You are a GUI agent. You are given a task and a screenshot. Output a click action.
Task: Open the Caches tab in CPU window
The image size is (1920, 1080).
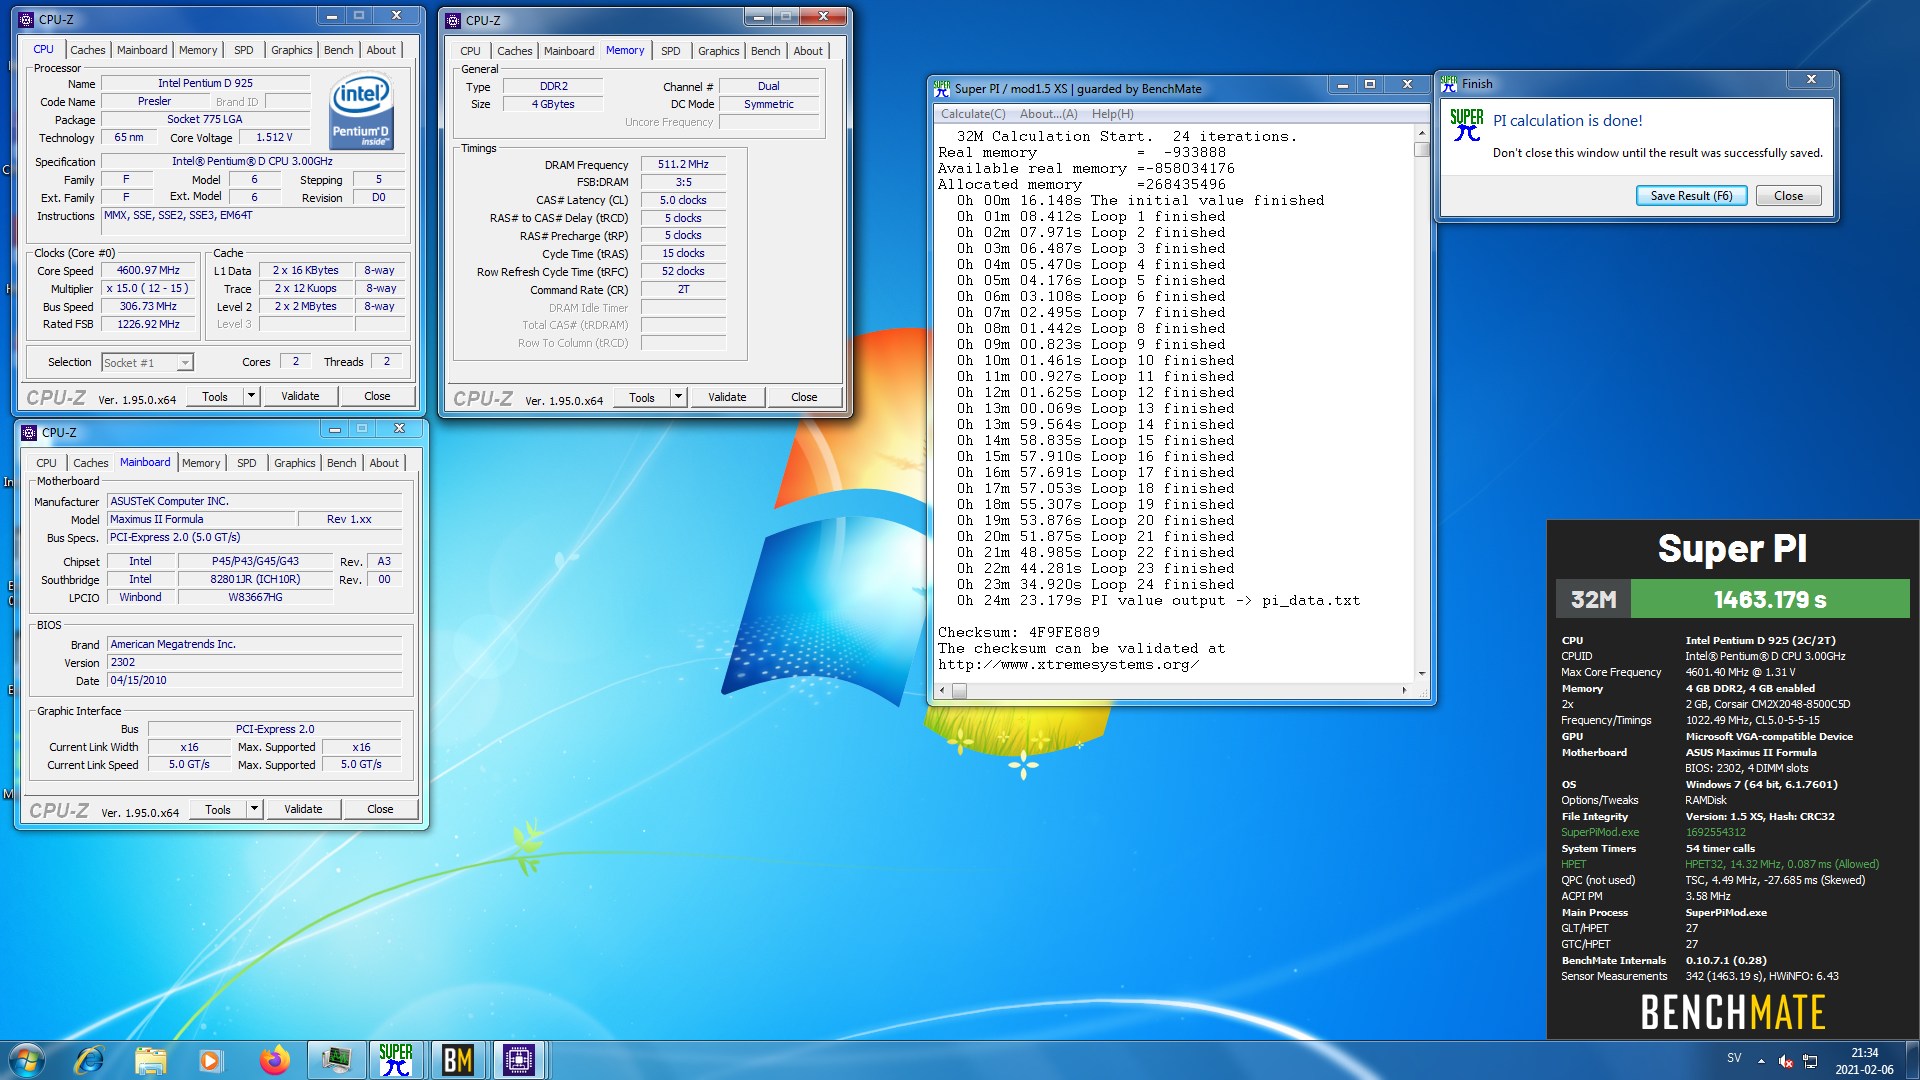pyautogui.click(x=87, y=50)
